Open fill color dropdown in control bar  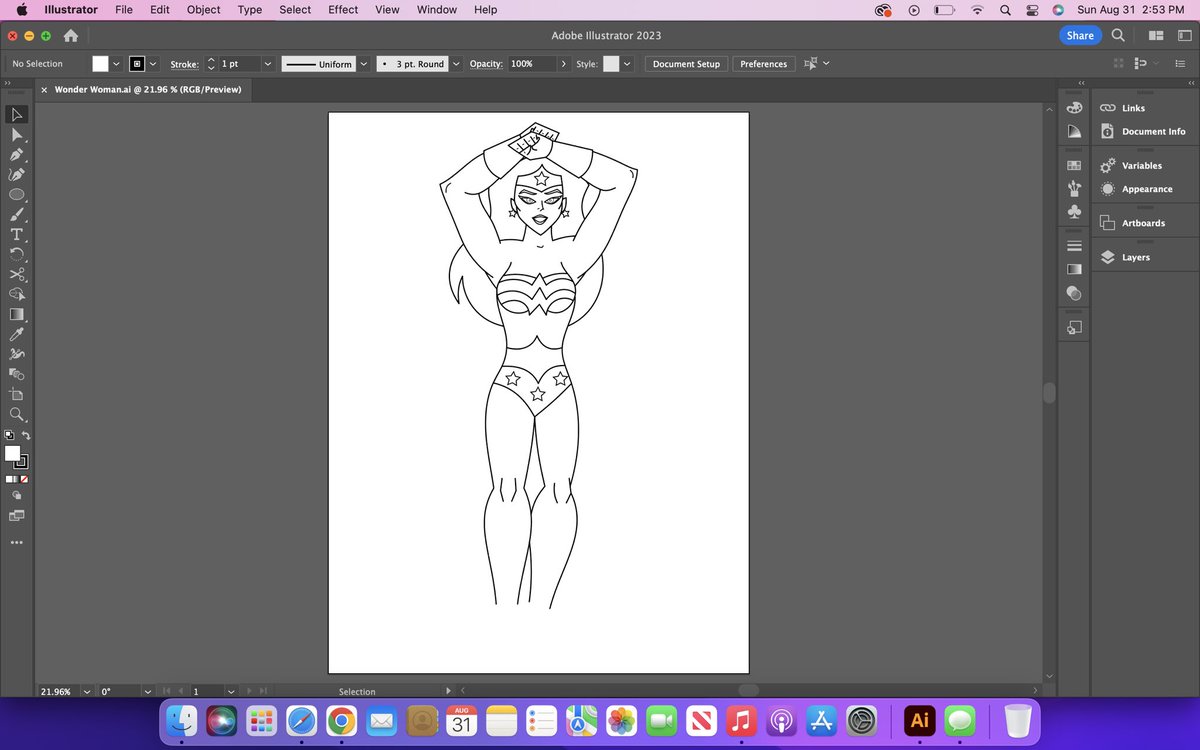[116, 64]
